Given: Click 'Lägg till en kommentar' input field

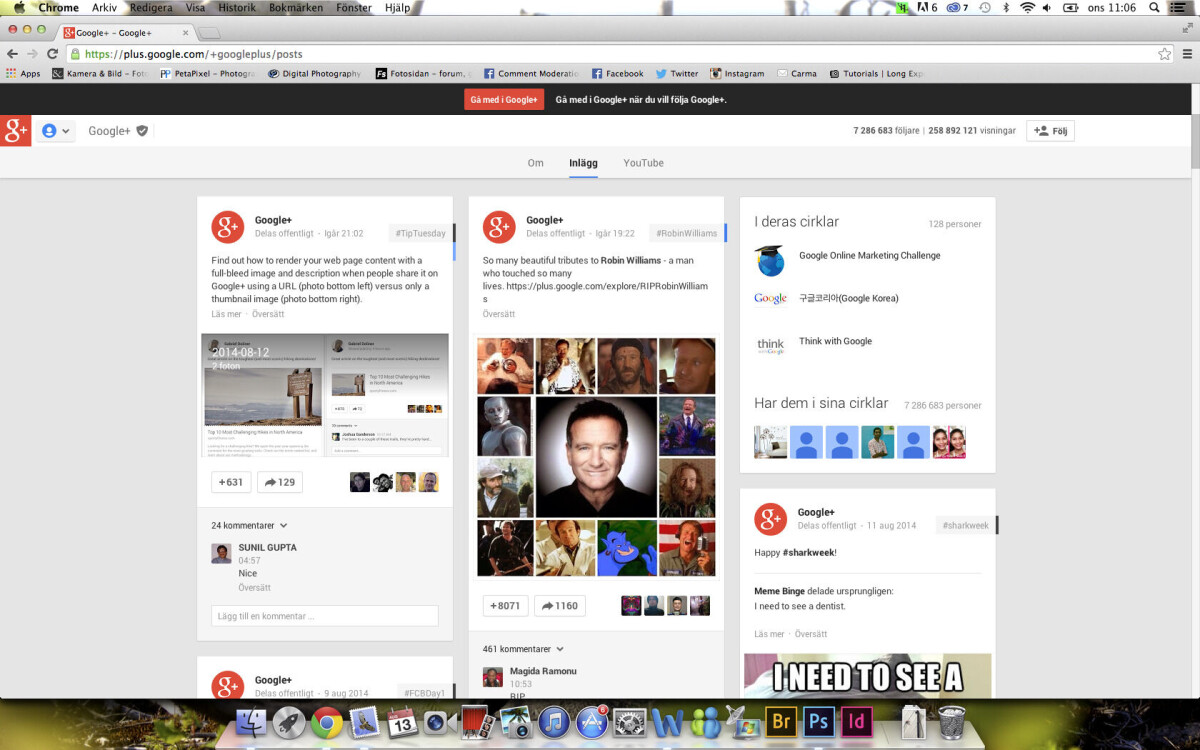Looking at the screenshot, I should coord(325,616).
